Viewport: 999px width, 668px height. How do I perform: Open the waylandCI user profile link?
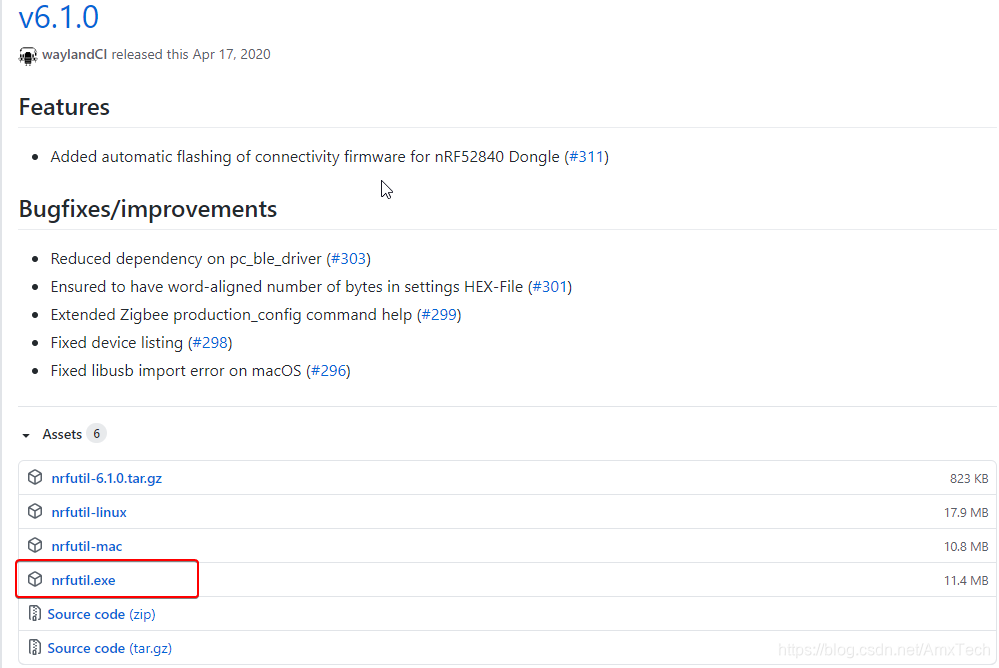tap(75, 54)
